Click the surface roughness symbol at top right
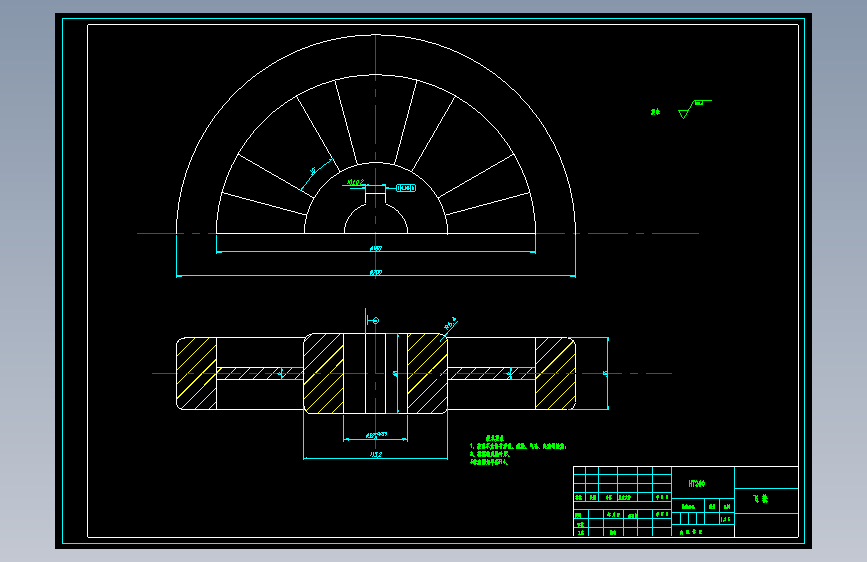Image resolution: width=867 pixels, height=562 pixels. pos(694,109)
